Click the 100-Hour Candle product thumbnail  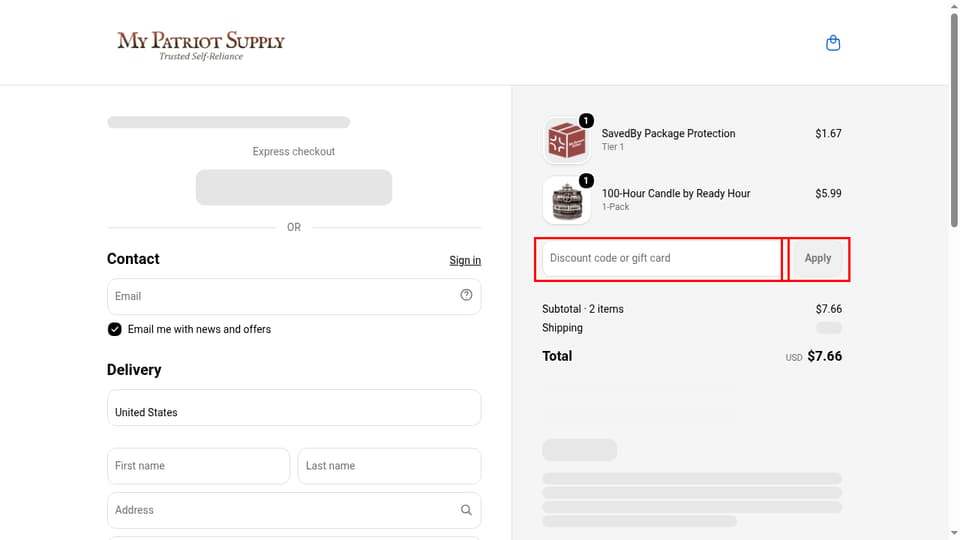(x=566, y=200)
